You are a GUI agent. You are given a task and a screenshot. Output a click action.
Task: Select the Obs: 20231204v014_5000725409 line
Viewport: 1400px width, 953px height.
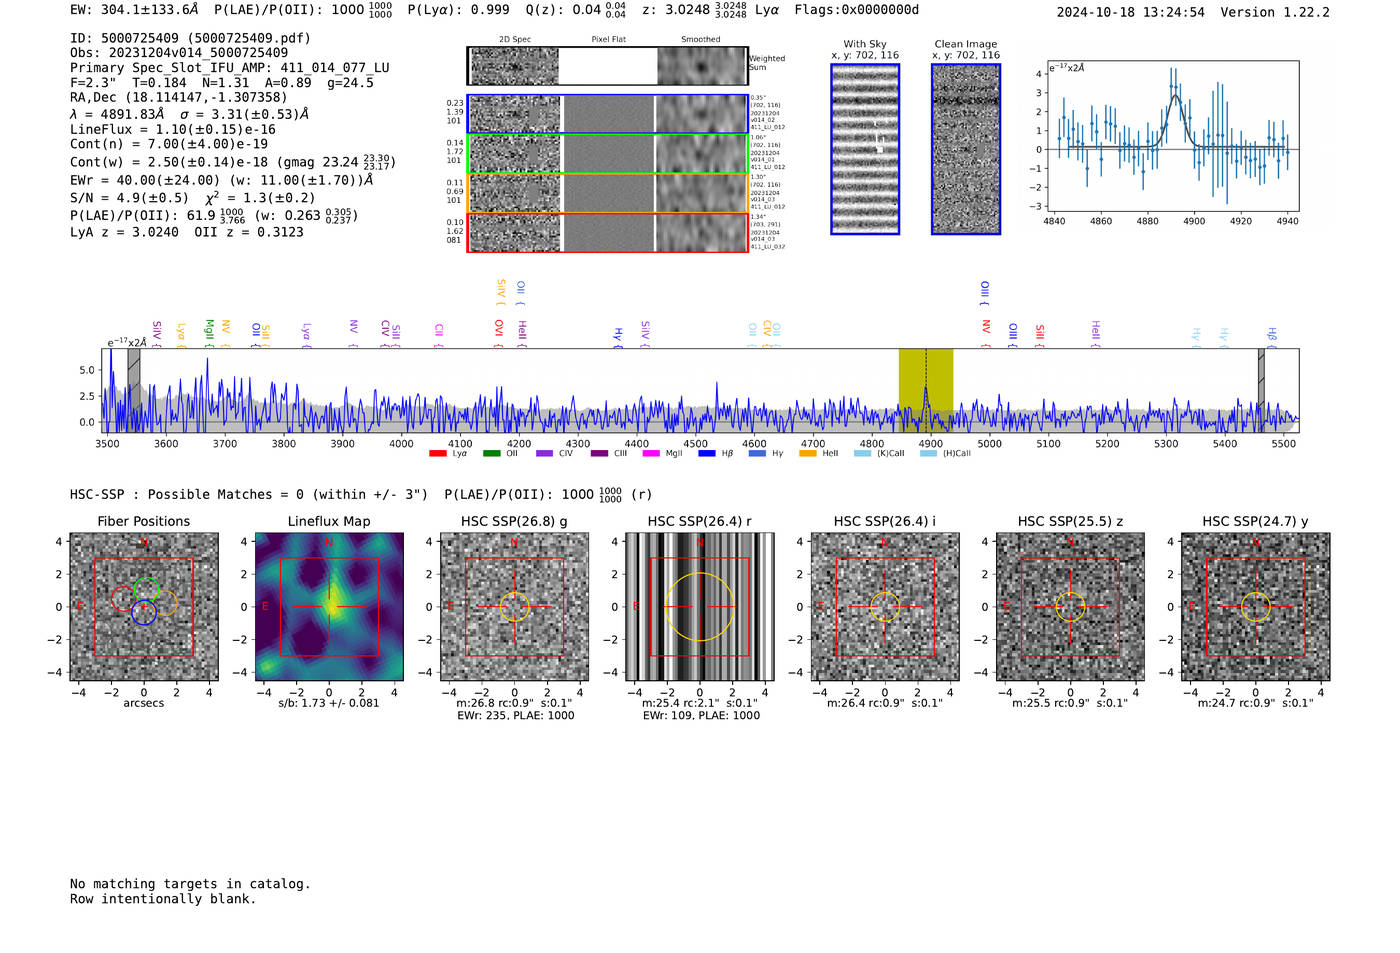(179, 52)
